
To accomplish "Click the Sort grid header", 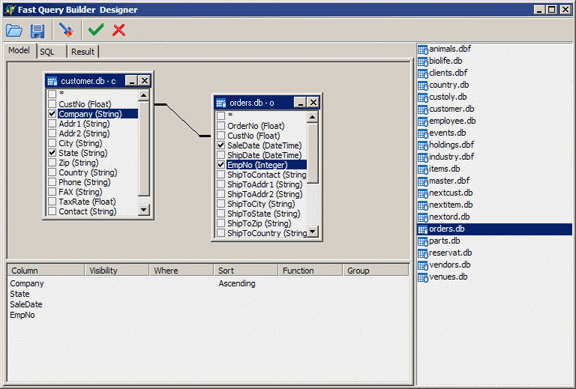I will (x=246, y=270).
